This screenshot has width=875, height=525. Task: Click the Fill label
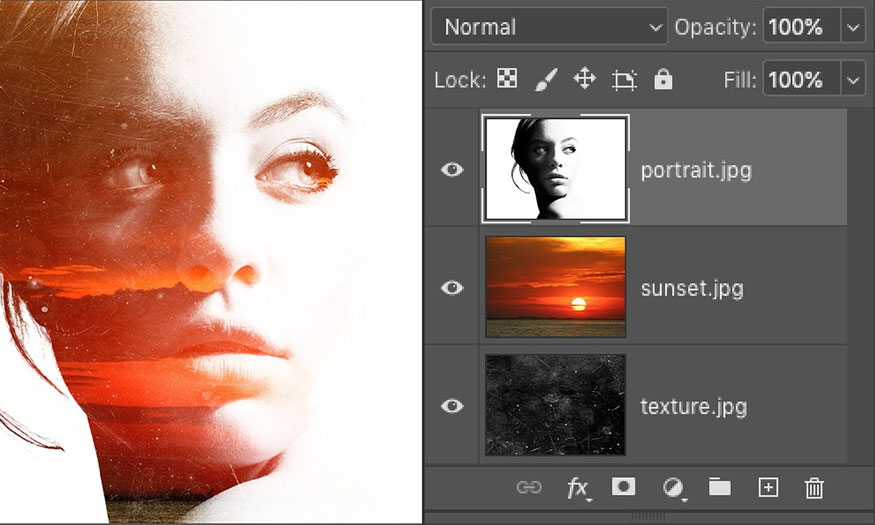[740, 80]
